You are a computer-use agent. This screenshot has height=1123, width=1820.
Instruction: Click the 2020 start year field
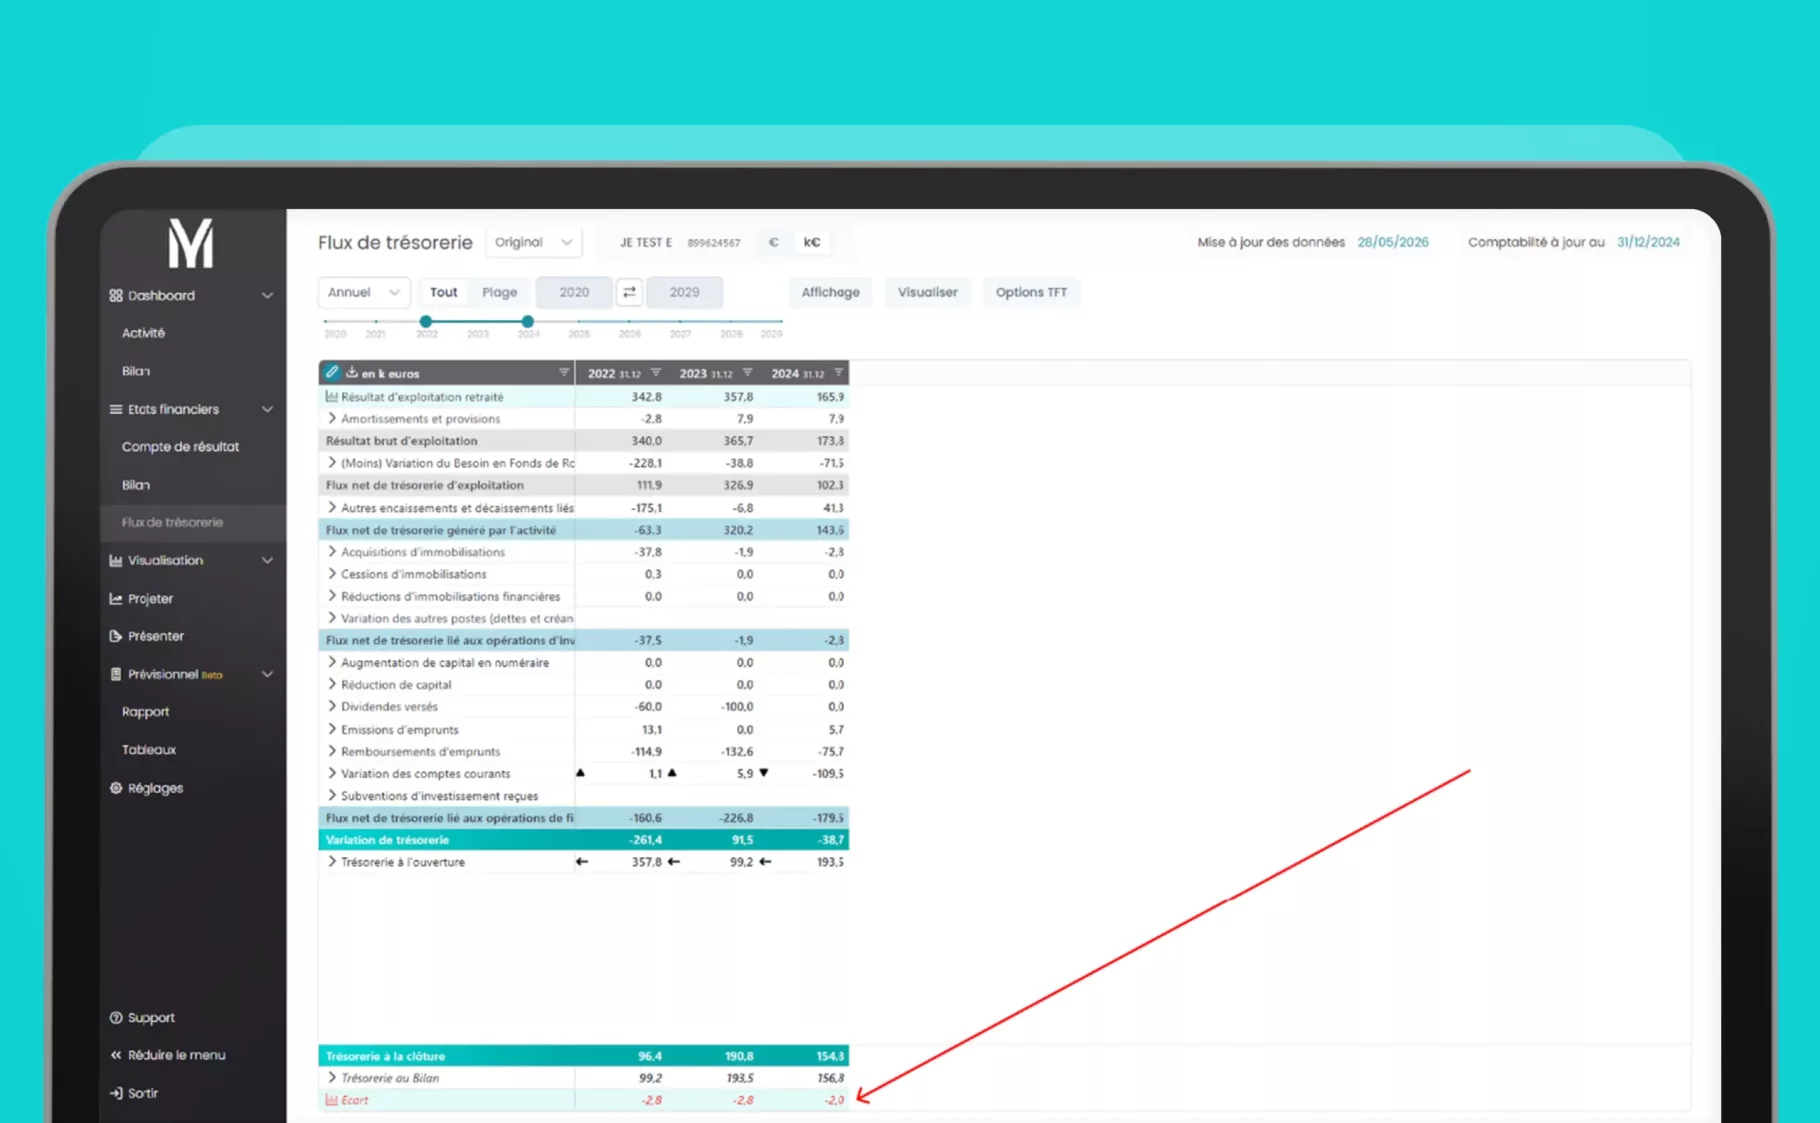(574, 292)
